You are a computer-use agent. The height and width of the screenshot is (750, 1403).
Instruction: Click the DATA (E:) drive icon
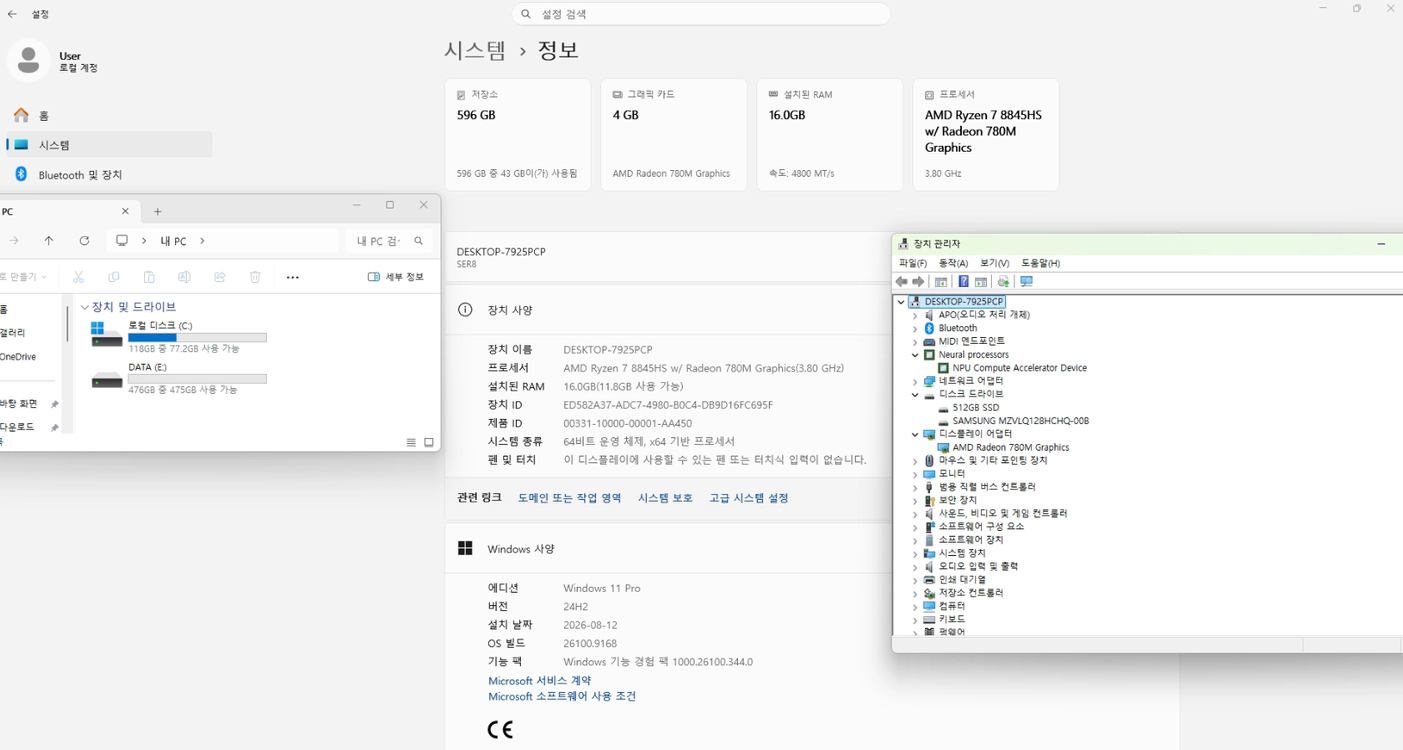[x=106, y=380]
